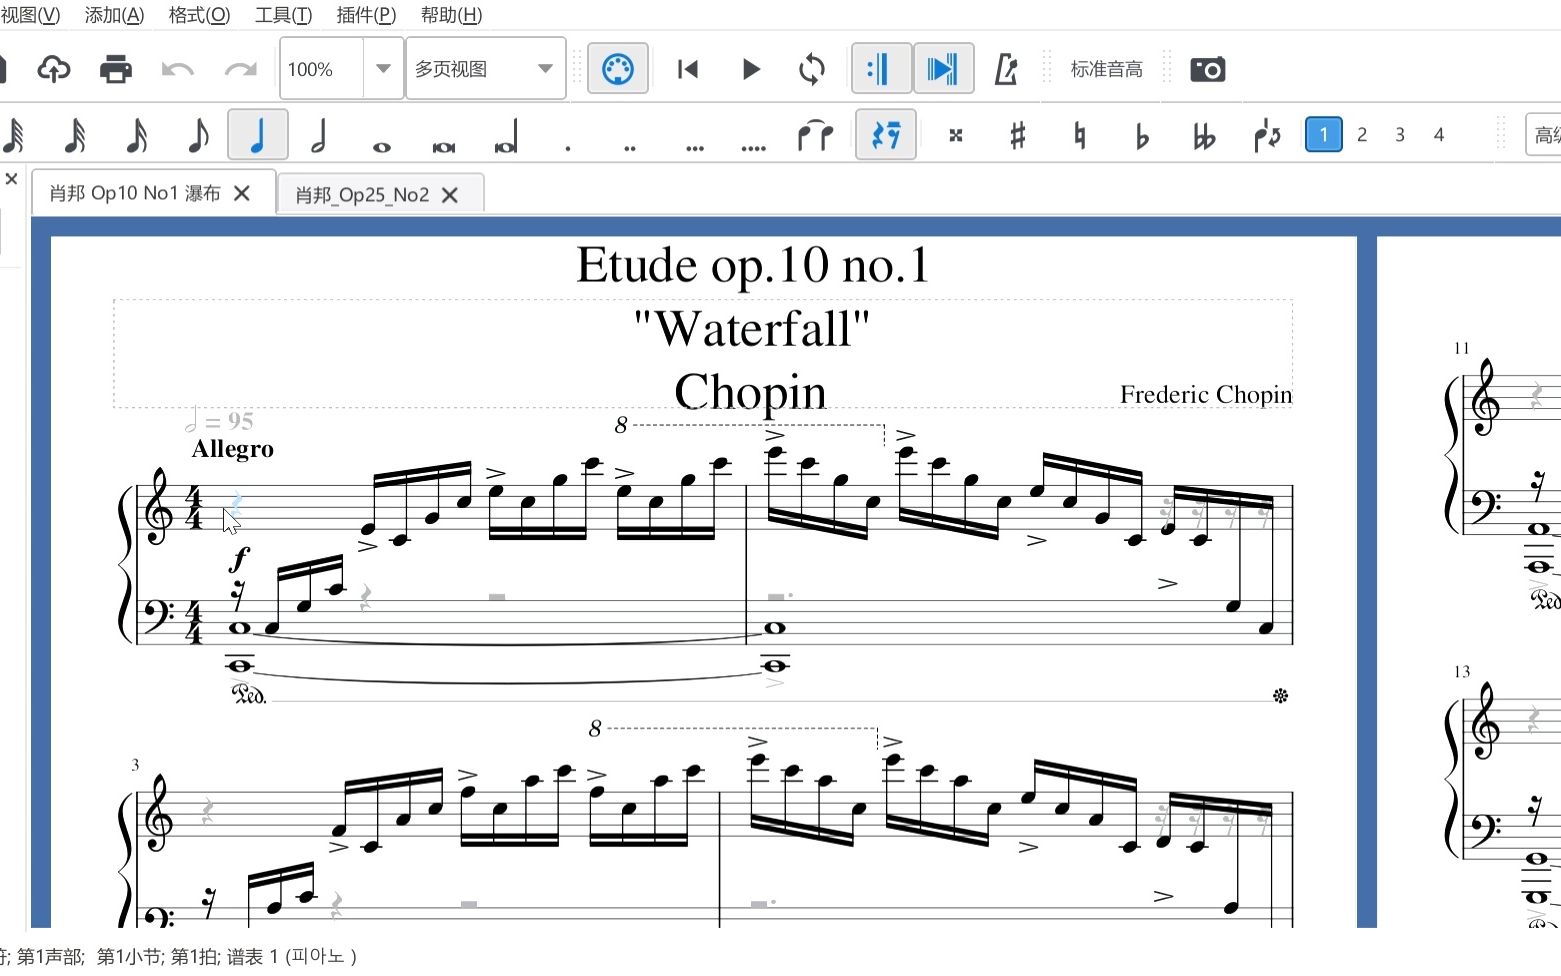Open the 格式(O) menu
This screenshot has width=1561, height=976.
pyautogui.click(x=199, y=15)
